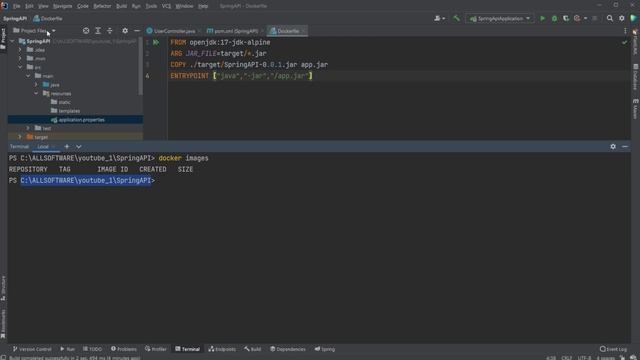Hide the Project tool window
The image size is (640, 360).
click(x=137, y=31)
